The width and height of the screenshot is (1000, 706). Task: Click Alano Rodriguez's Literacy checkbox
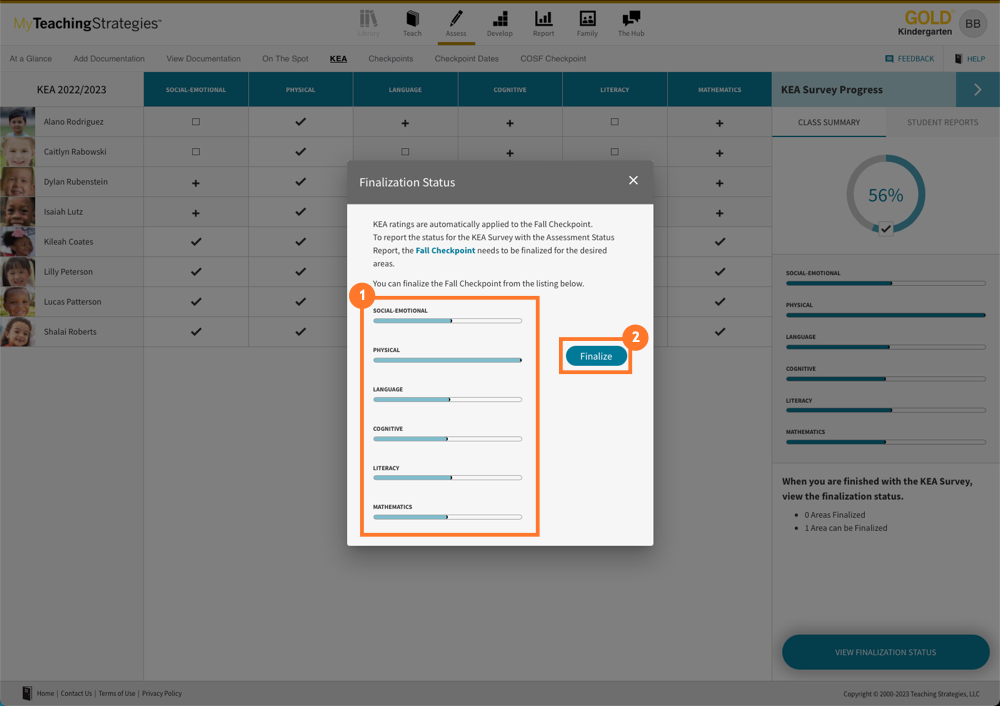(615, 122)
